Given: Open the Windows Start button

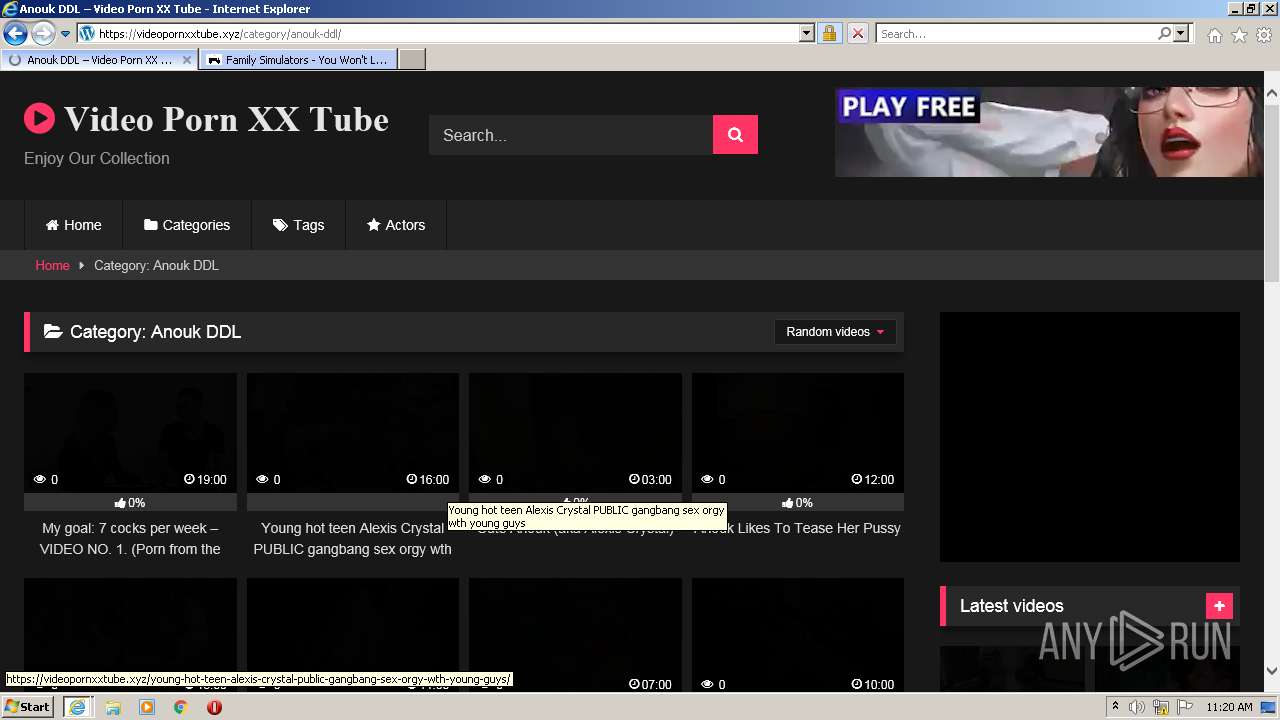Looking at the screenshot, I should (28, 707).
